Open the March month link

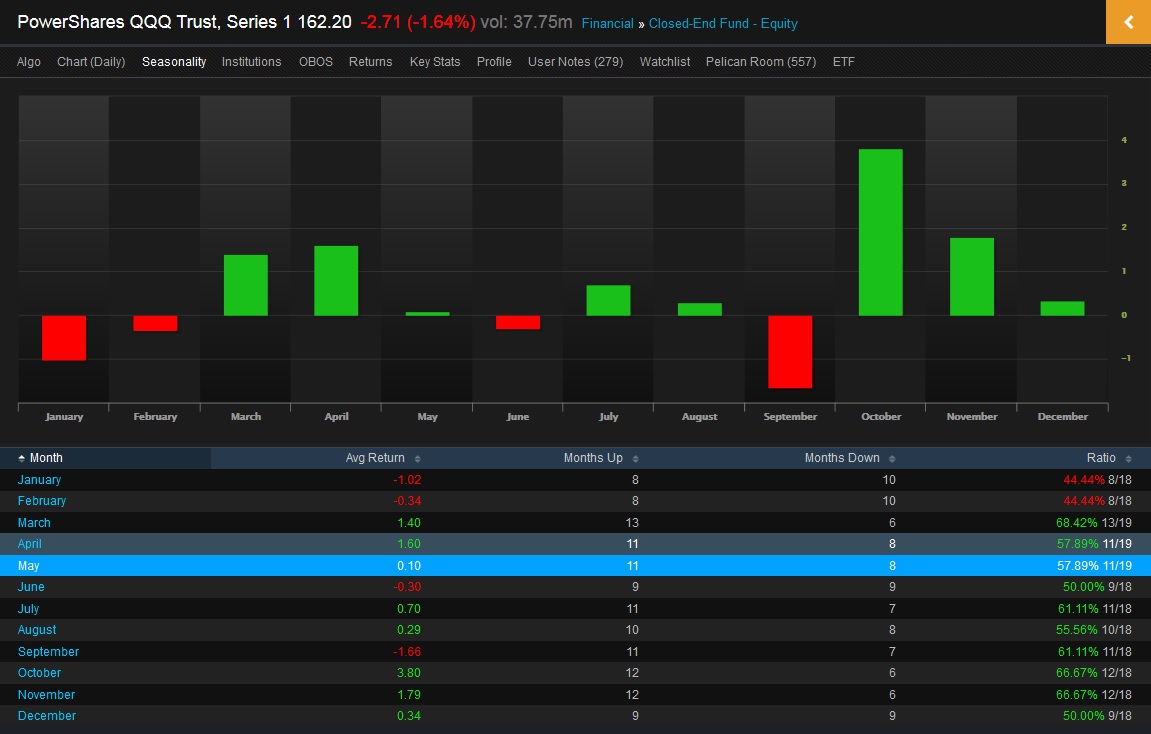(34, 523)
